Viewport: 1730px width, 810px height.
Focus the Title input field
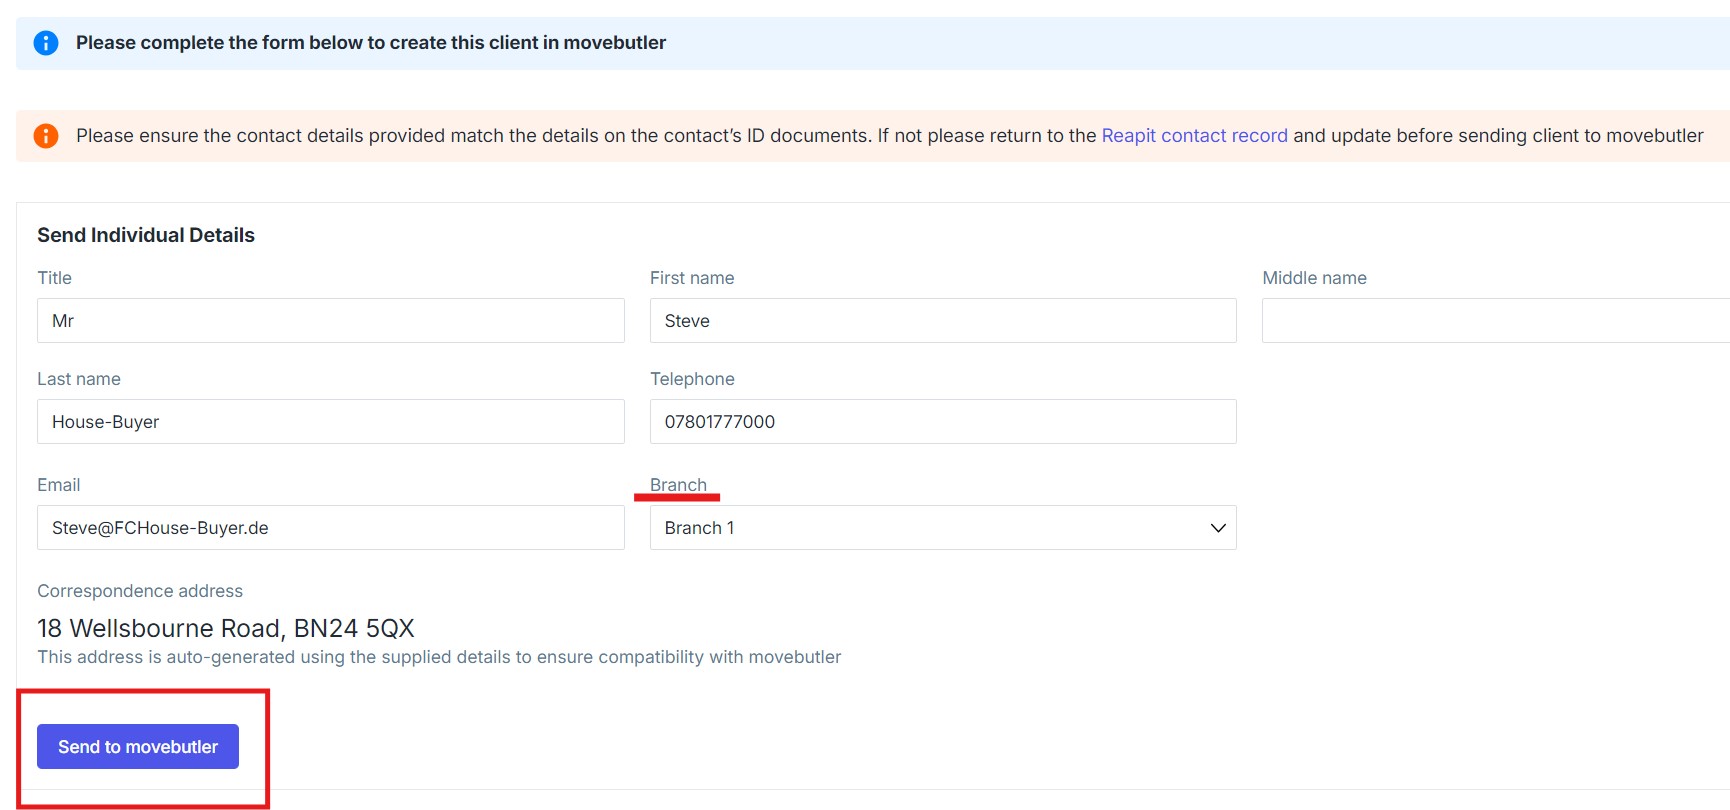(x=331, y=321)
